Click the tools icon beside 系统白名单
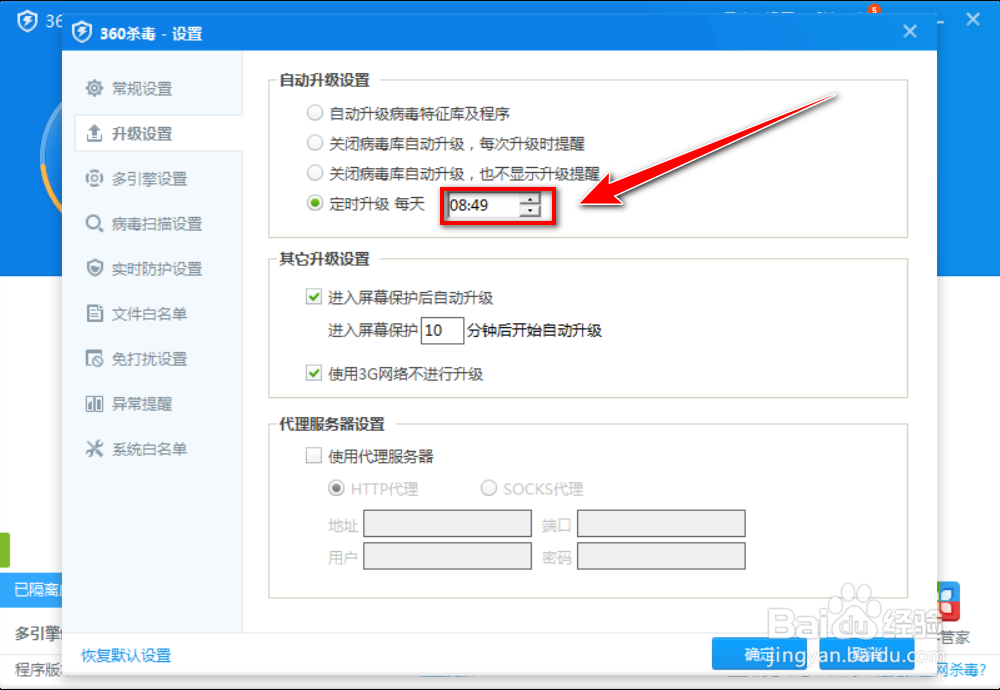The image size is (1000, 690). click(94, 448)
